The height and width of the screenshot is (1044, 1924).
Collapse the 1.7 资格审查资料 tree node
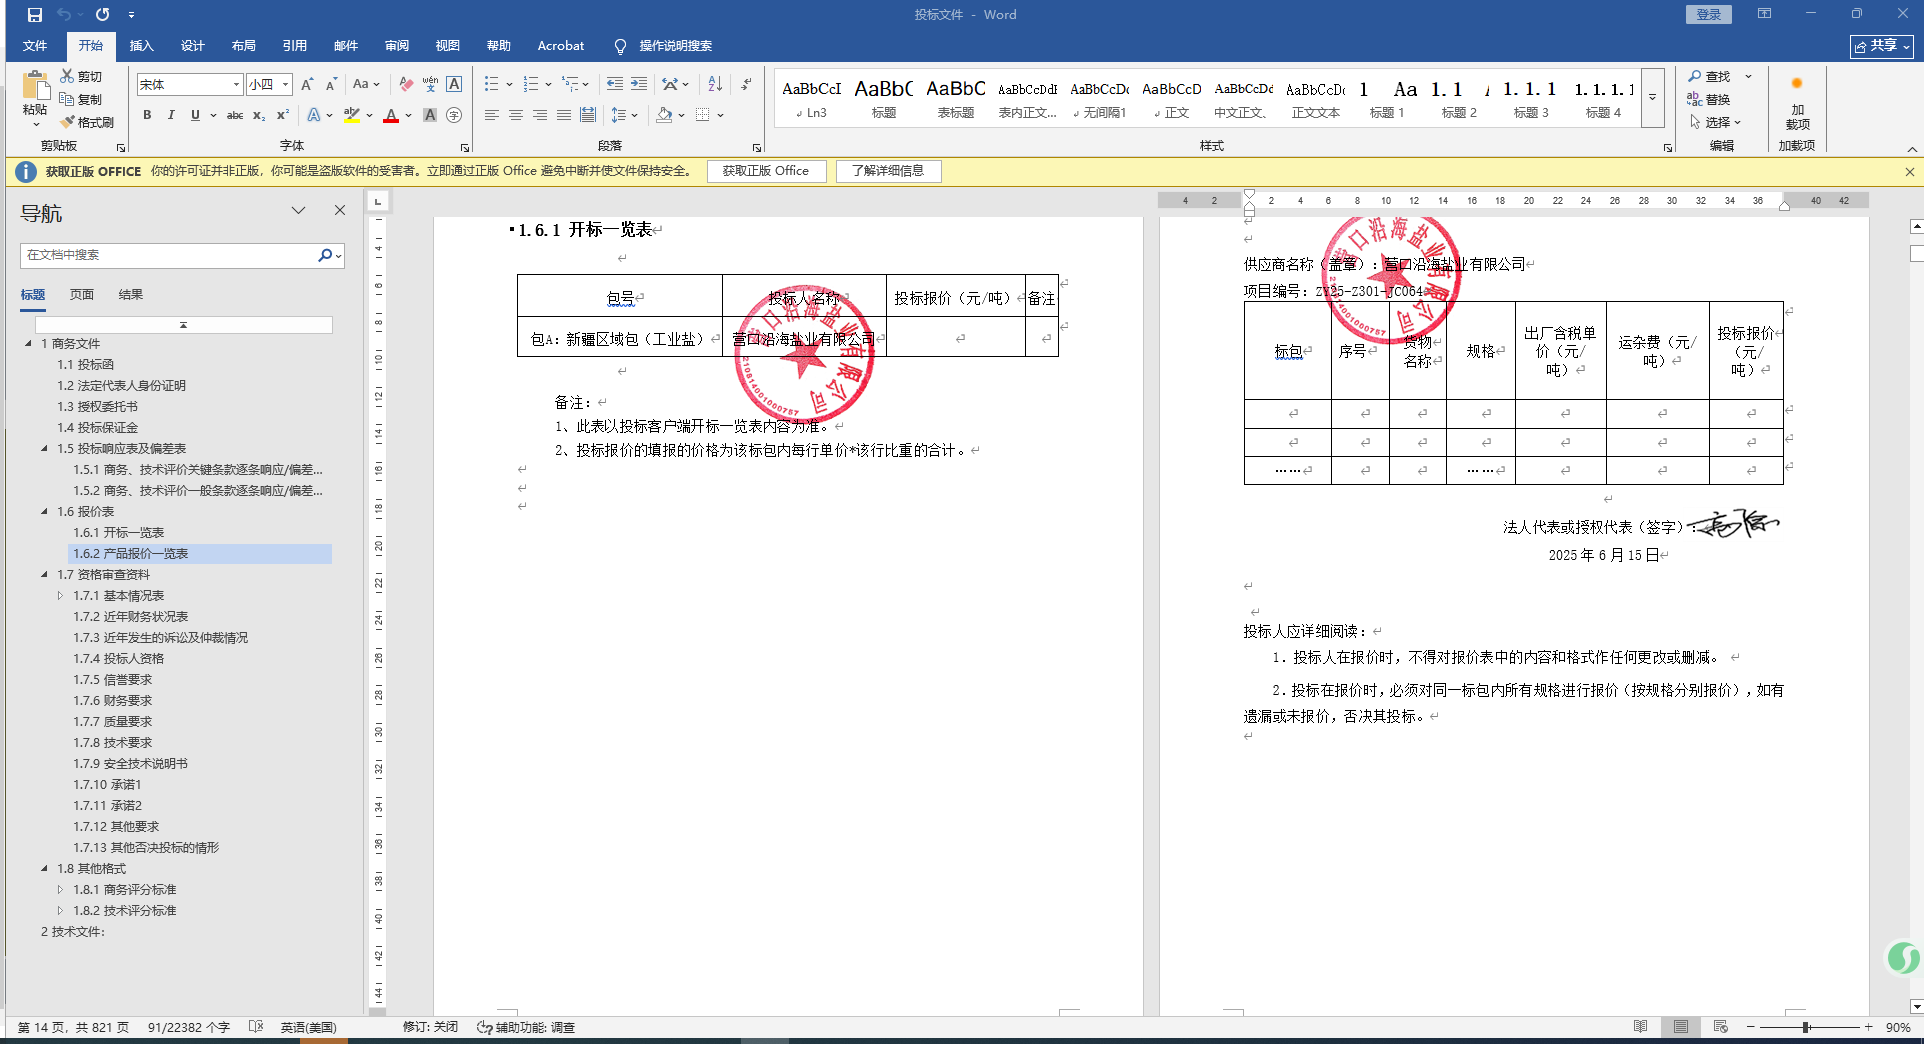tap(44, 574)
